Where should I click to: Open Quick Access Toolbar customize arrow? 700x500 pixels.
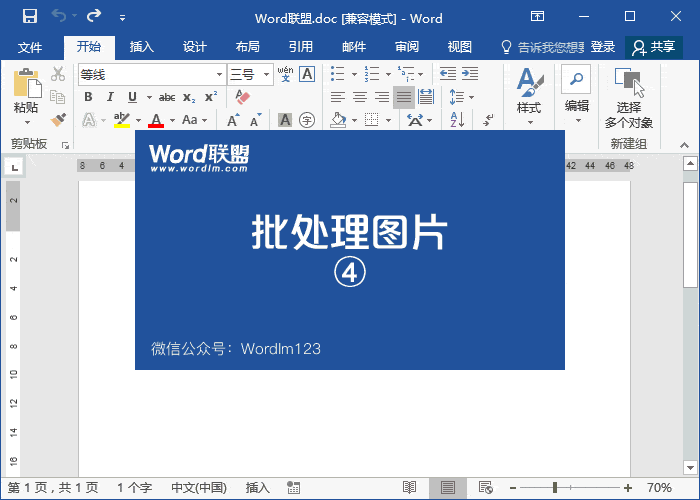pos(122,18)
